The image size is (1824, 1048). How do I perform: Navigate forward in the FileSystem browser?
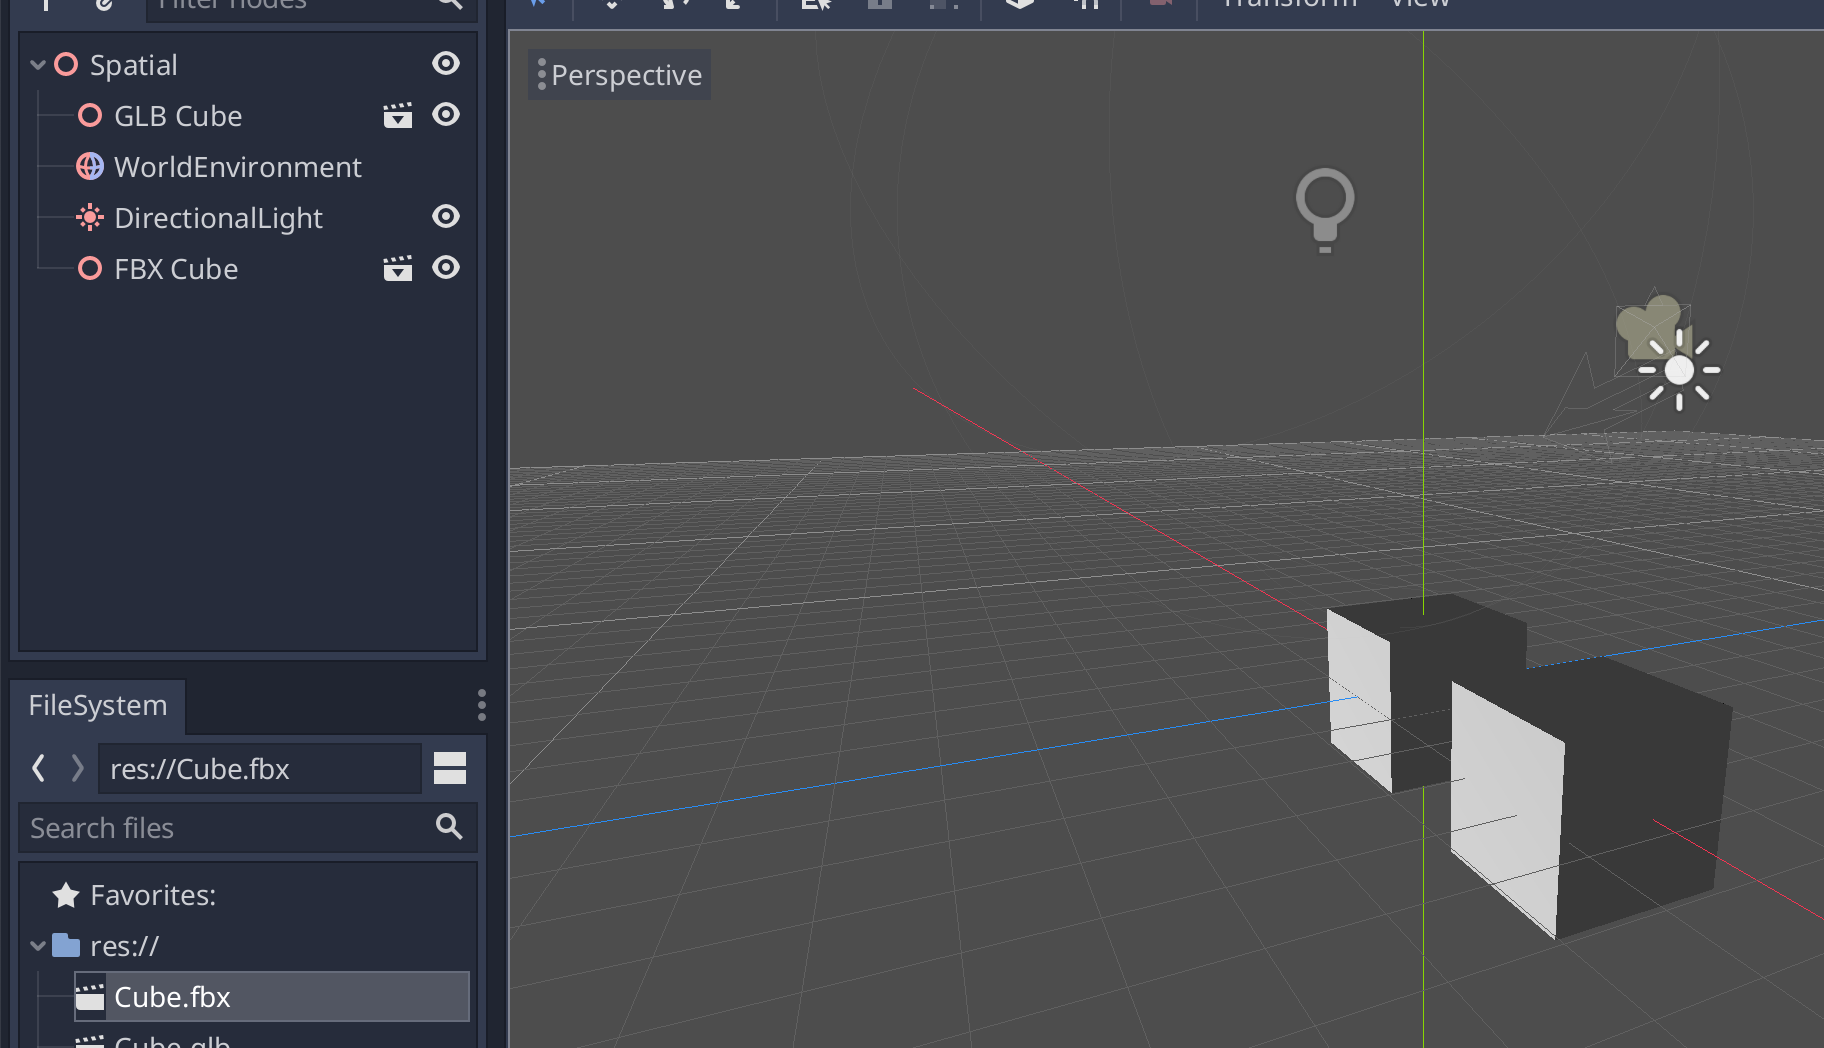point(77,768)
